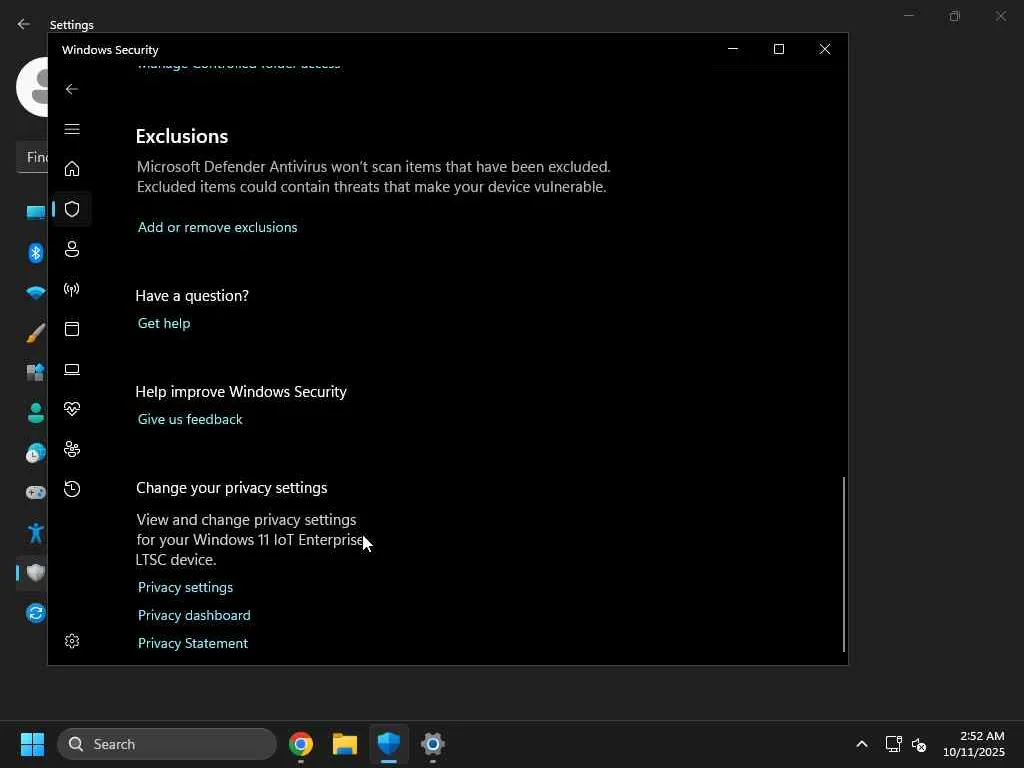The width and height of the screenshot is (1024, 768).
Task: Select Virus & threat protection shield icon
Action: point(72,209)
